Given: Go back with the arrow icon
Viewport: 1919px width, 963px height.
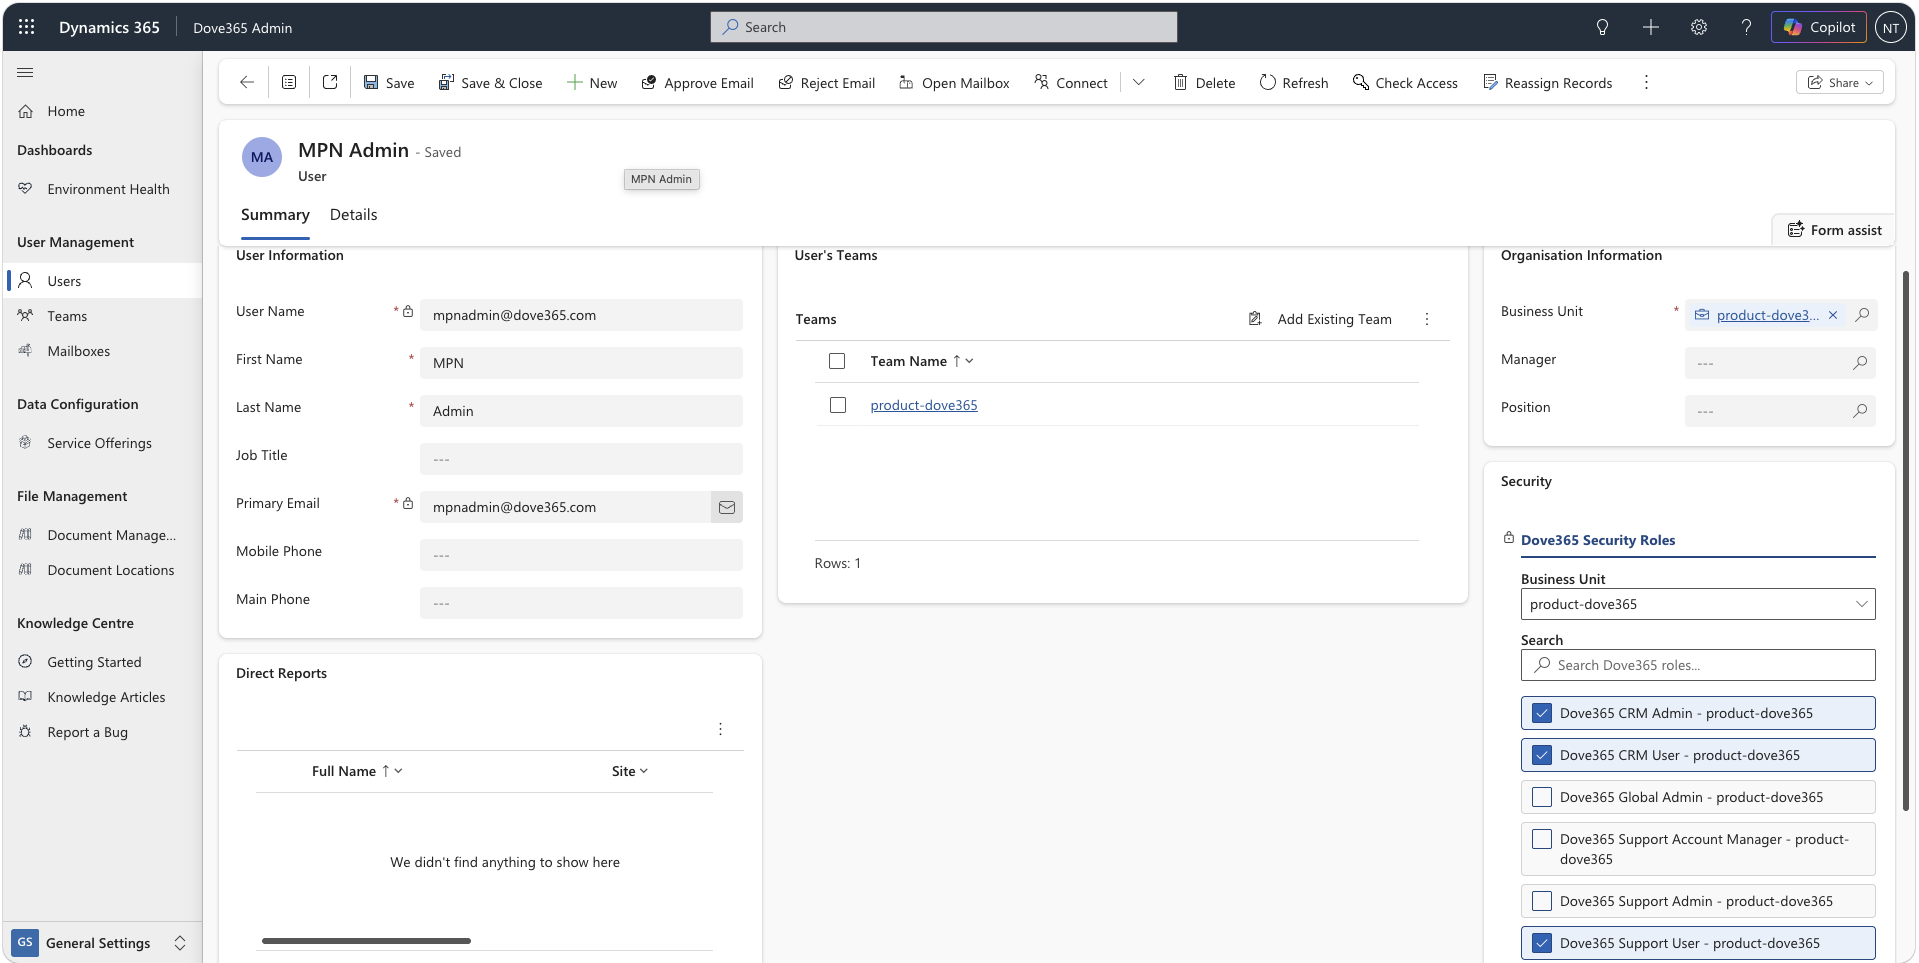Looking at the screenshot, I should coord(247,82).
